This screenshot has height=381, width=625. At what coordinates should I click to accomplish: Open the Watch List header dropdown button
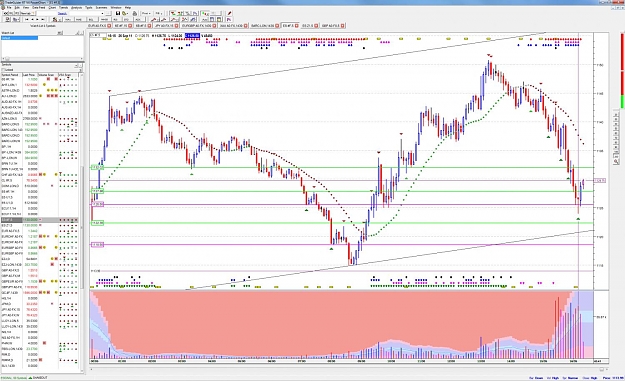click(x=60, y=33)
